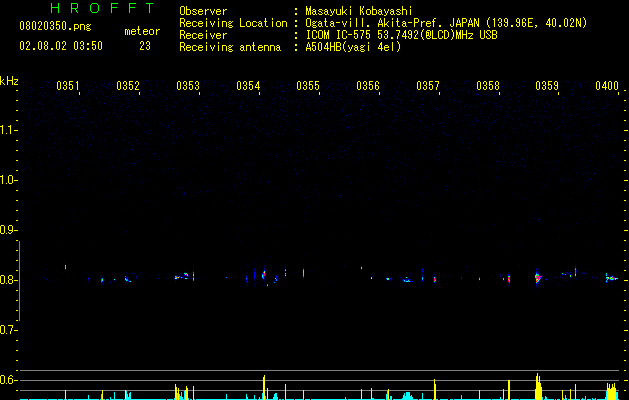This screenshot has height=400, width=629.
Task: Click the 0353 time marker
Action: (x=188, y=86)
